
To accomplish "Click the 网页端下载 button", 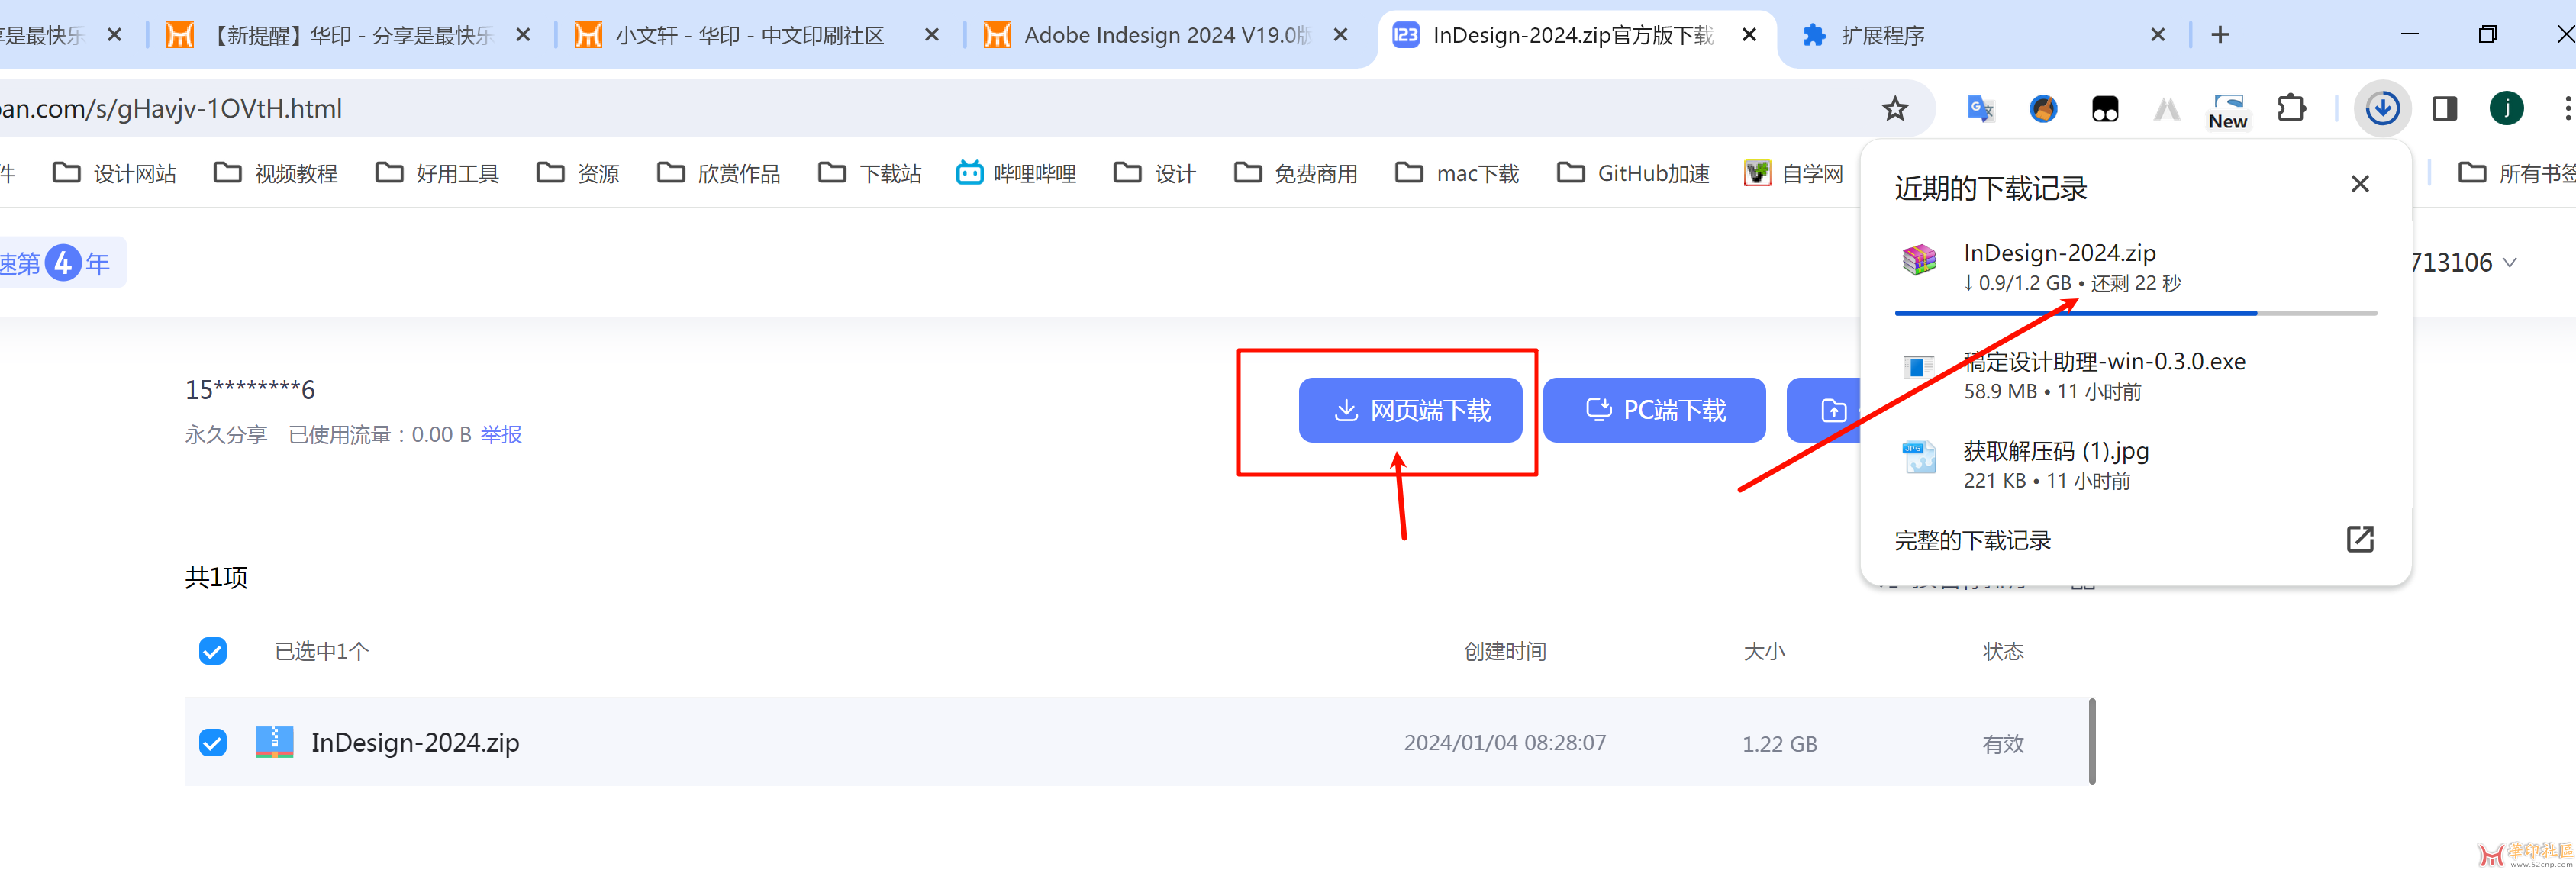I will coord(1410,410).
